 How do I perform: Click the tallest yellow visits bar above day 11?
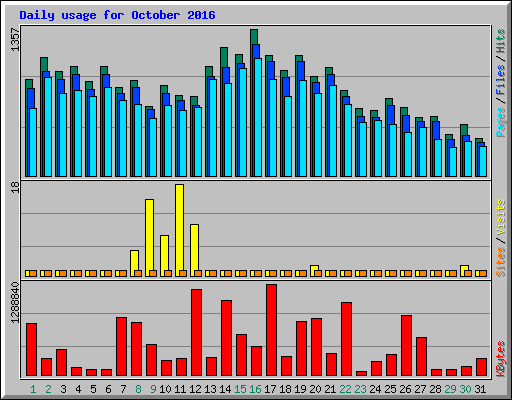[179, 230]
